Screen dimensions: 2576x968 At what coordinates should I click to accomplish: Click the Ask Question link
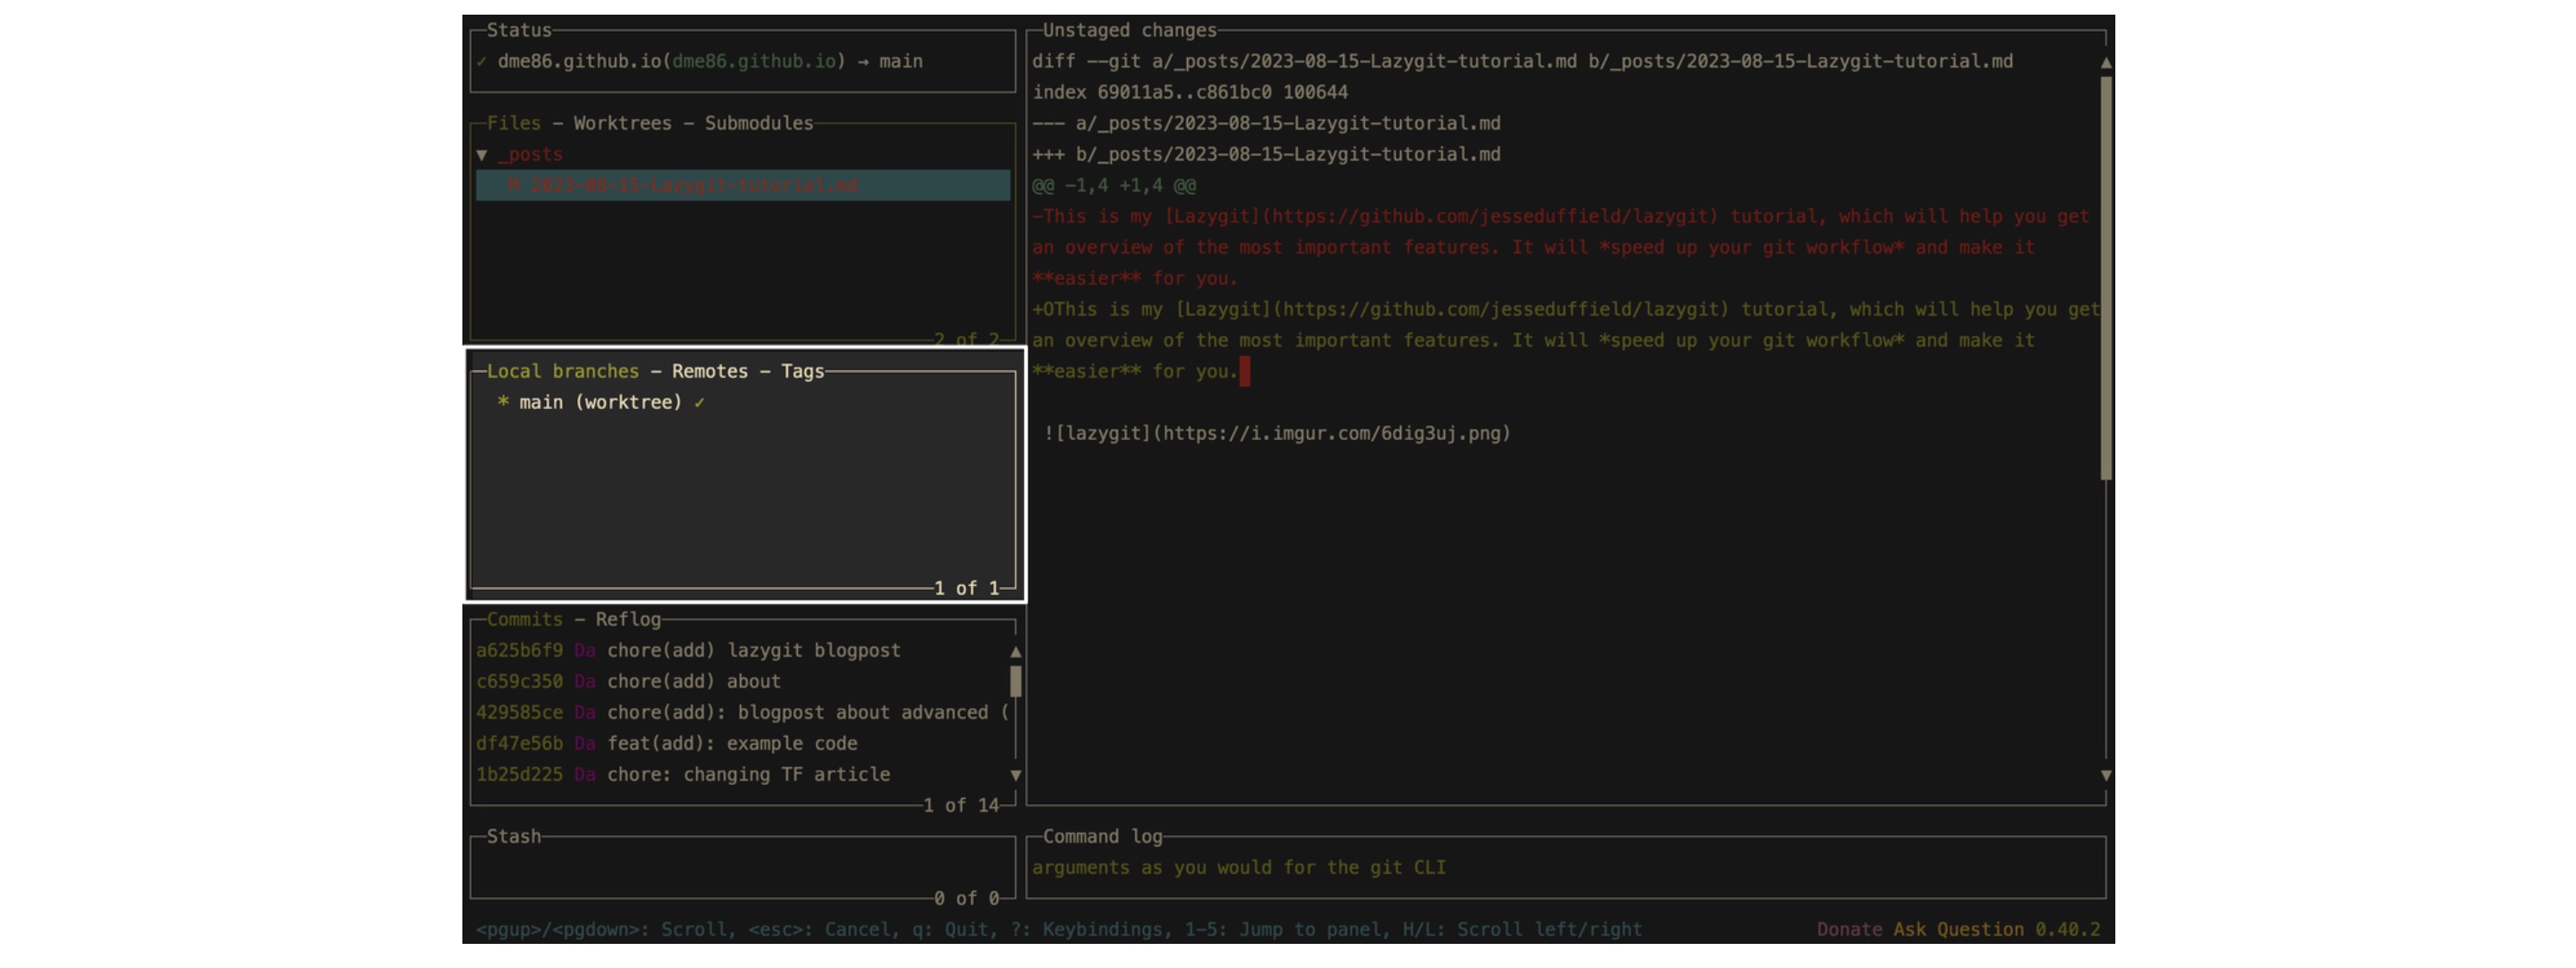tap(1958, 930)
